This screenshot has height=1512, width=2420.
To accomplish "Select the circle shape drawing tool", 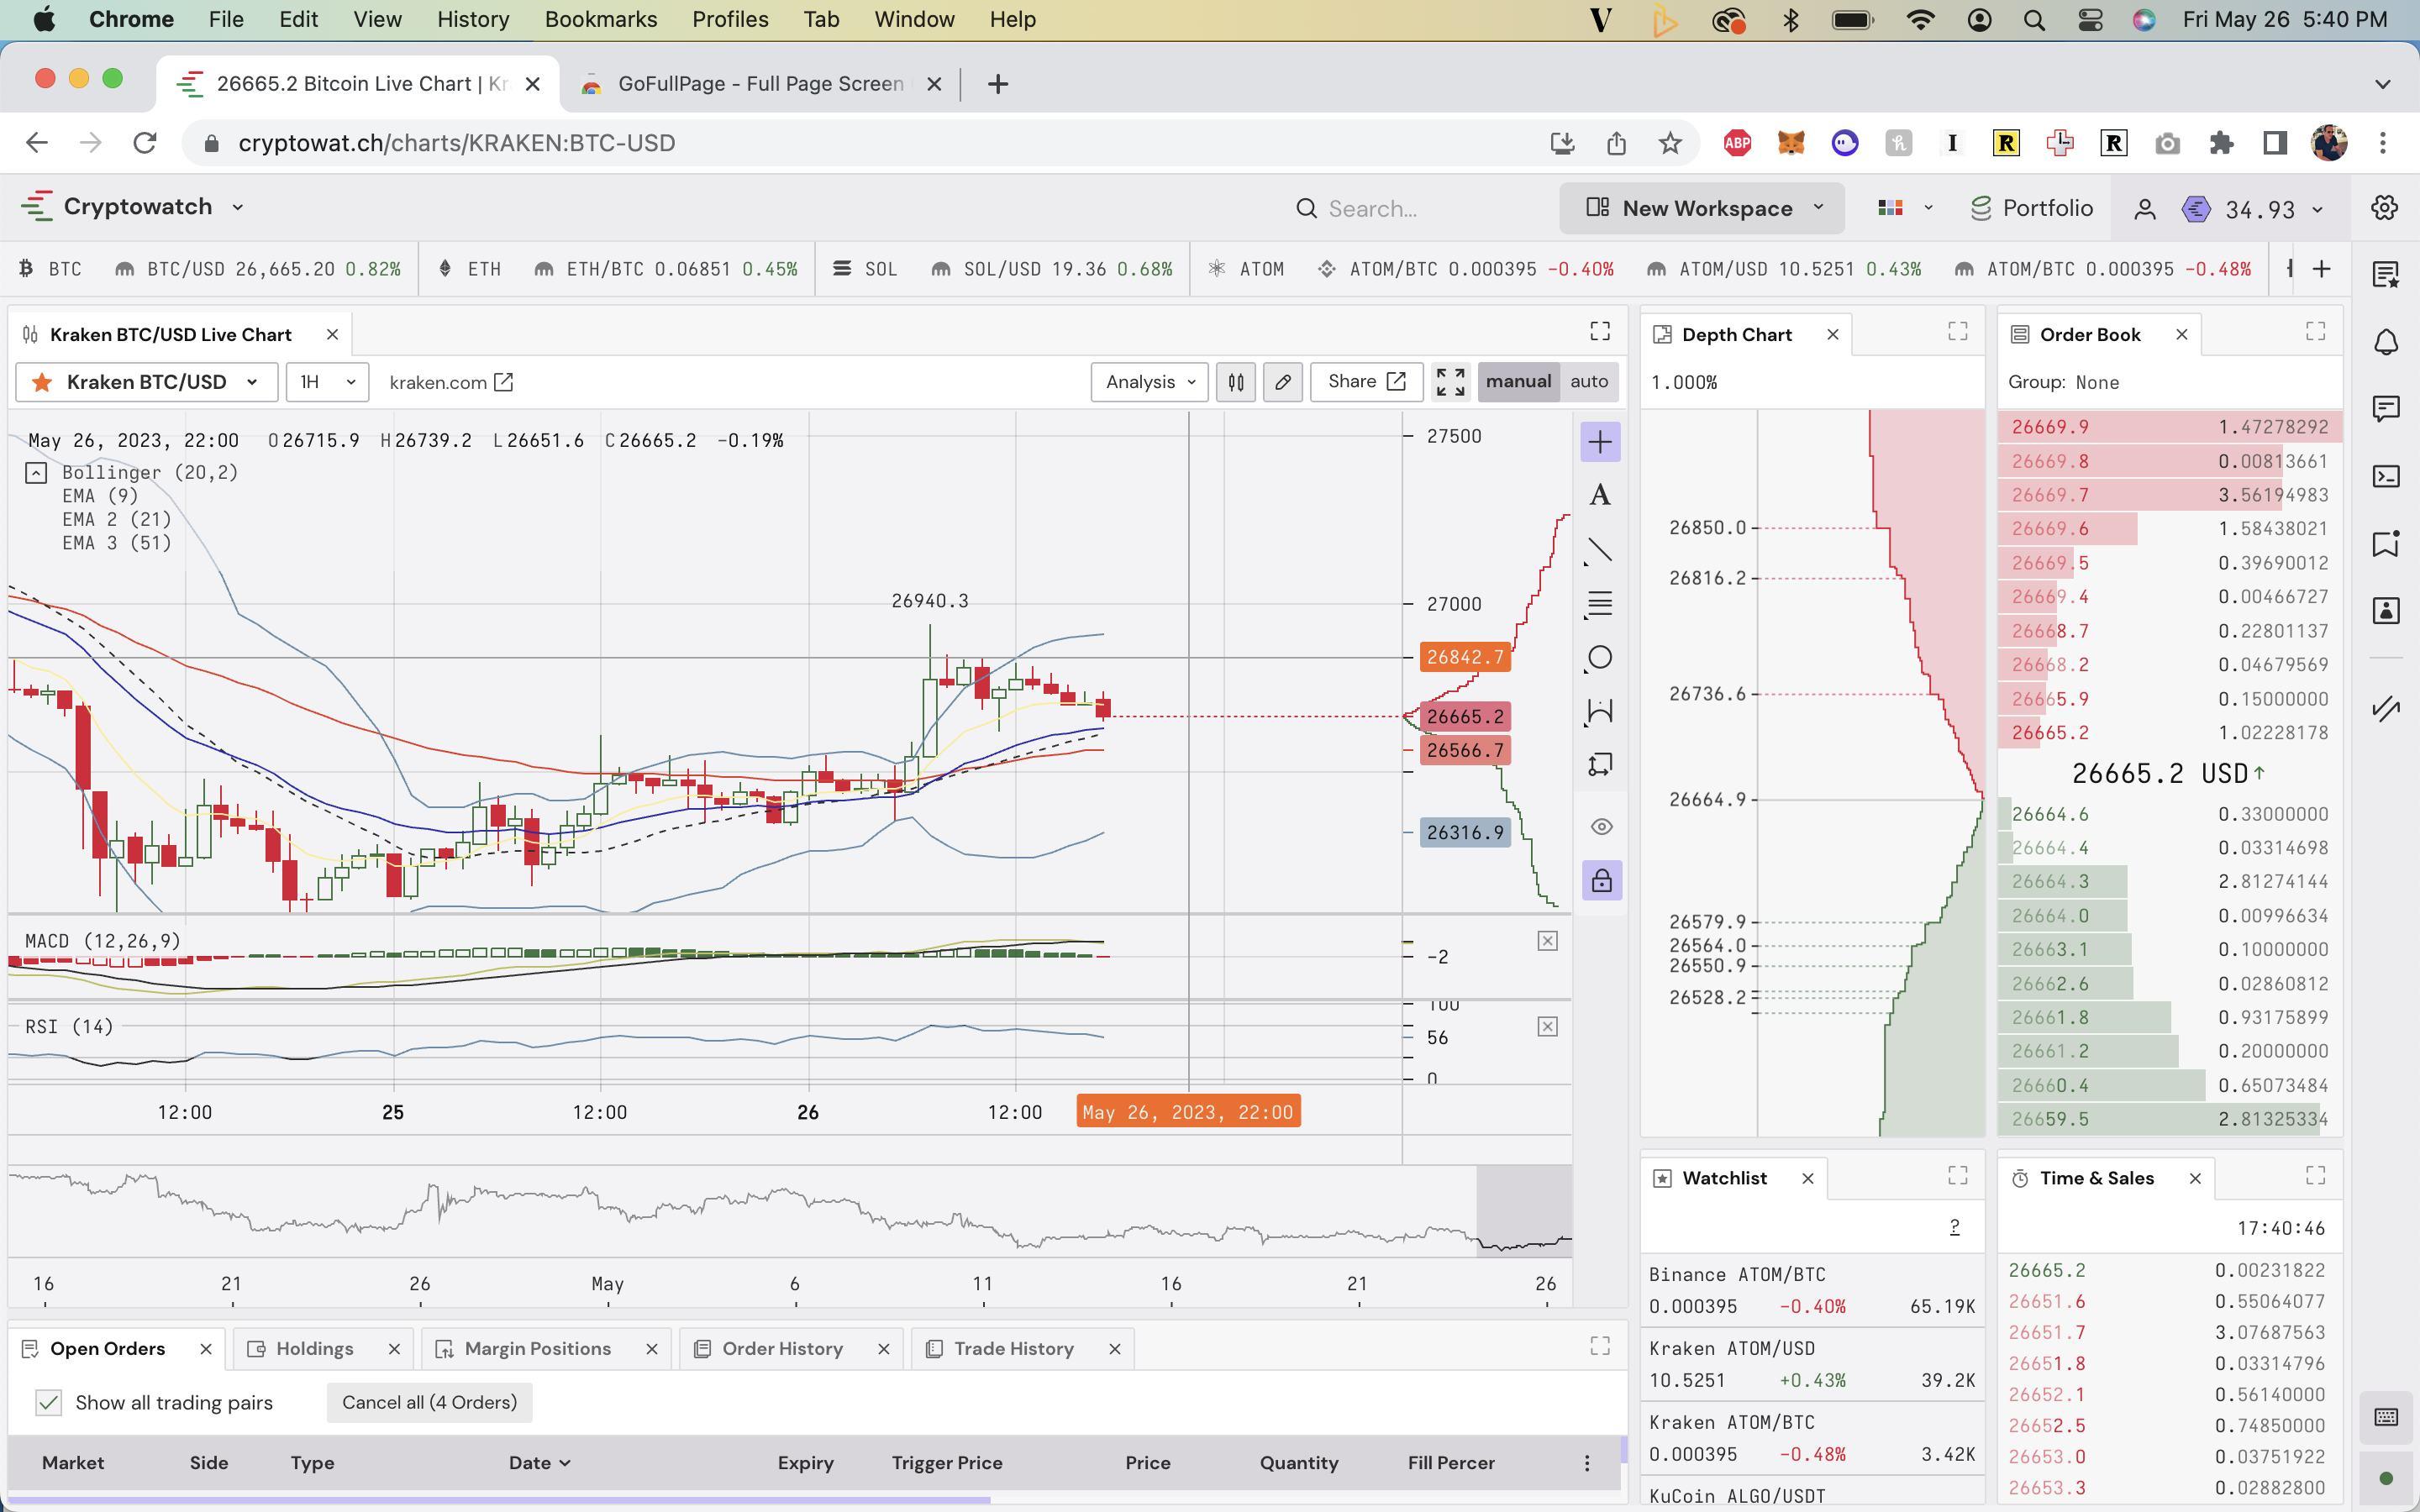I will (1600, 658).
